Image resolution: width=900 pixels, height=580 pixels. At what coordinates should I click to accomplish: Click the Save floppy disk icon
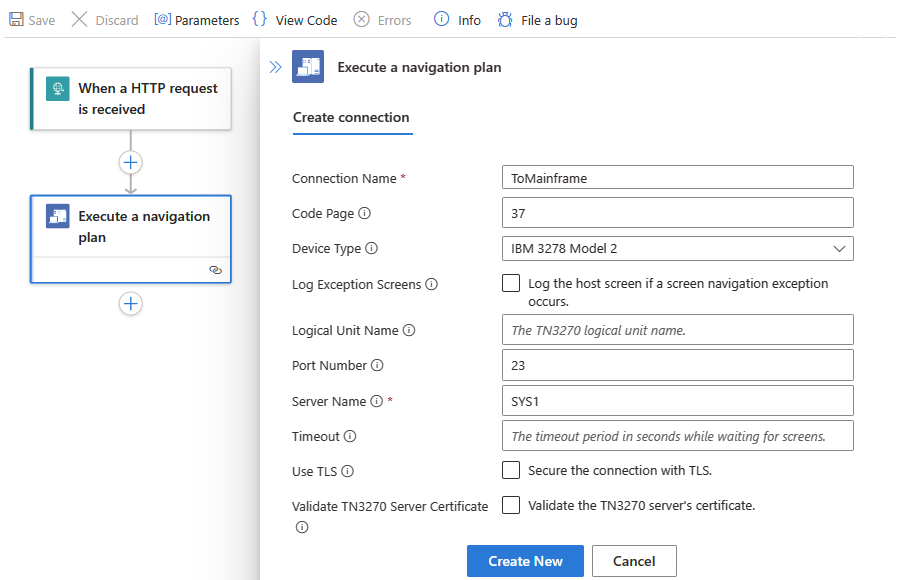(x=16, y=20)
